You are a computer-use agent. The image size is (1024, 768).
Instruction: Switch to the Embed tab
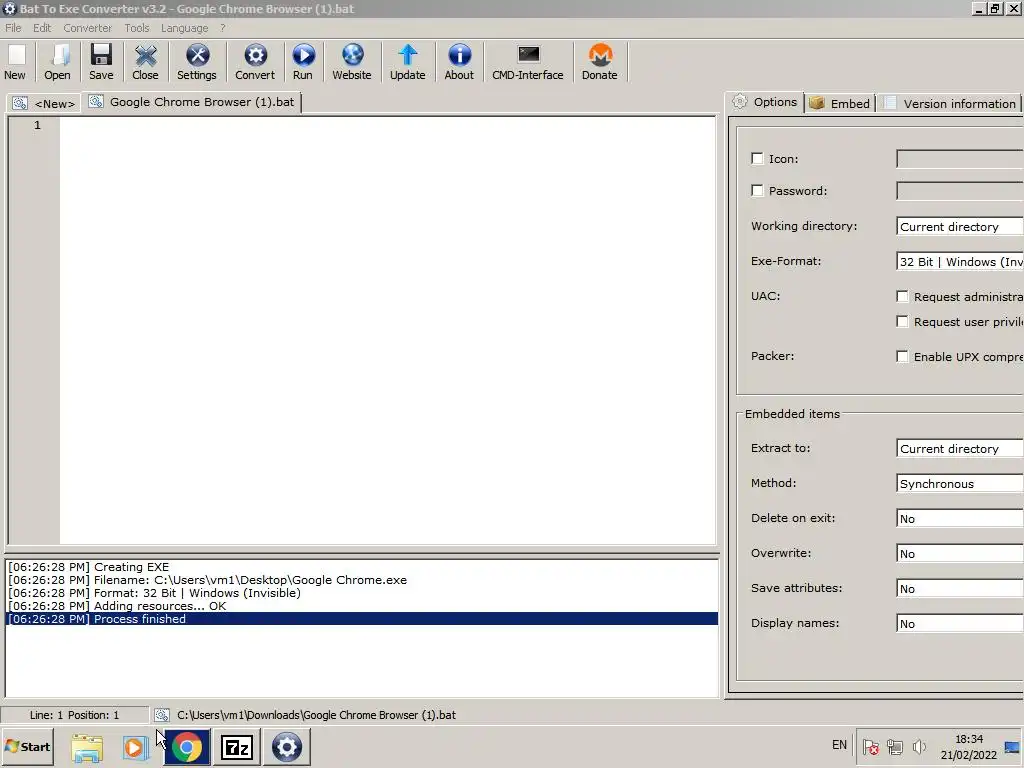(x=840, y=103)
